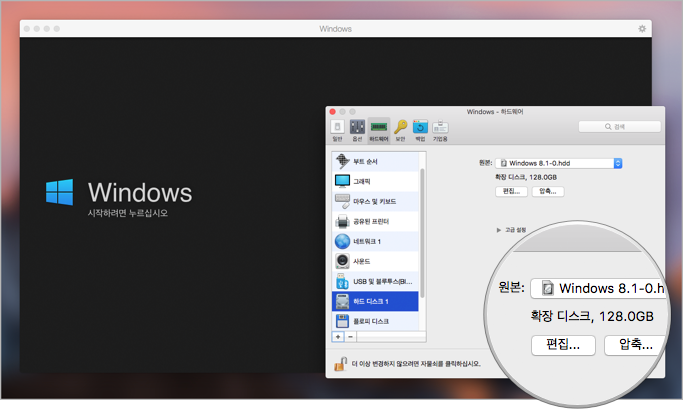Select 그래픽 in hardware list
This screenshot has height=409, width=683.
[375, 181]
